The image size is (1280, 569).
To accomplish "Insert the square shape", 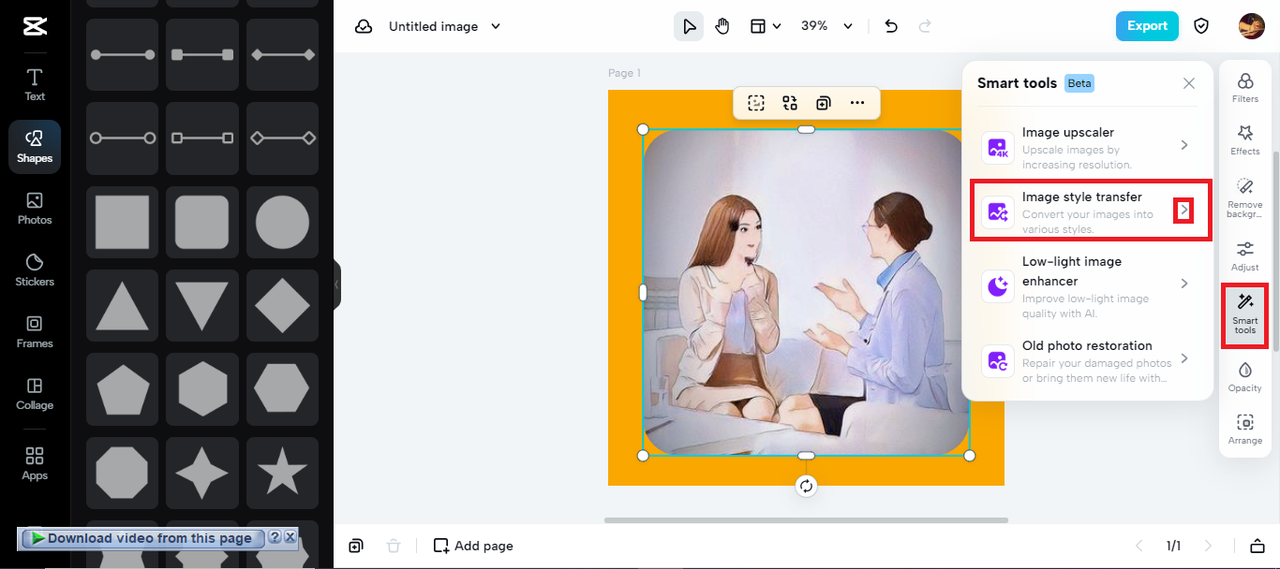I will [122, 222].
